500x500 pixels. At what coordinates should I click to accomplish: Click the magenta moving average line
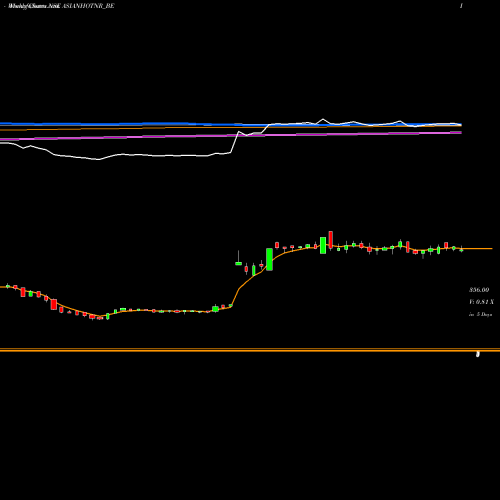coord(231,135)
